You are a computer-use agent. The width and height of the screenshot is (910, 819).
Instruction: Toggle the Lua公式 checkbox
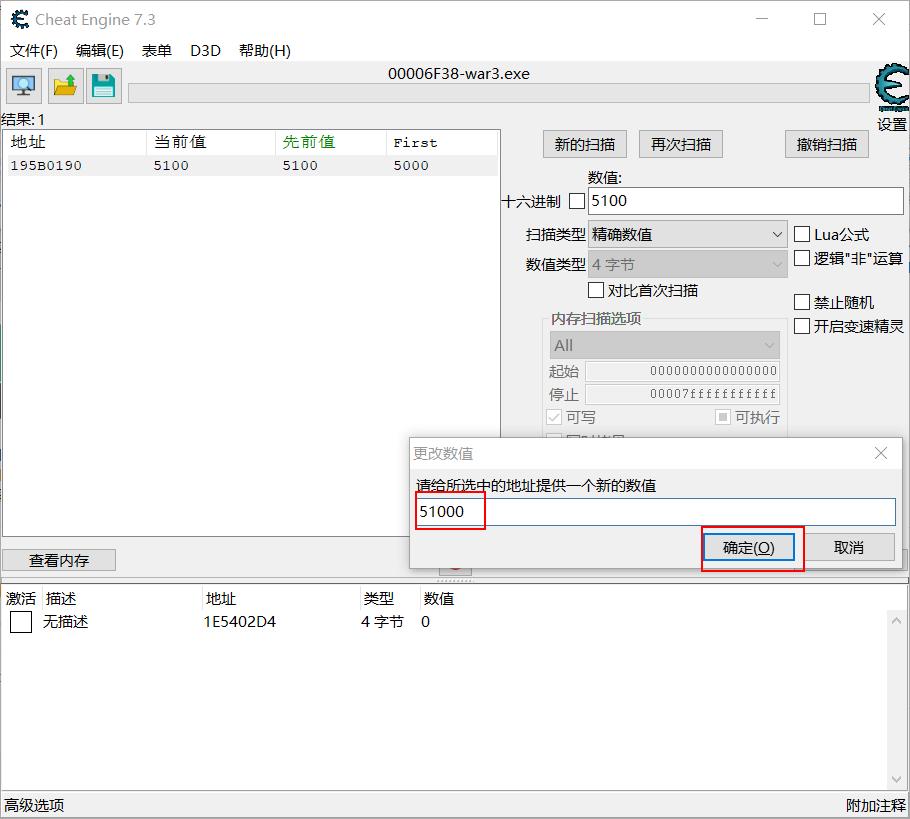(x=802, y=234)
